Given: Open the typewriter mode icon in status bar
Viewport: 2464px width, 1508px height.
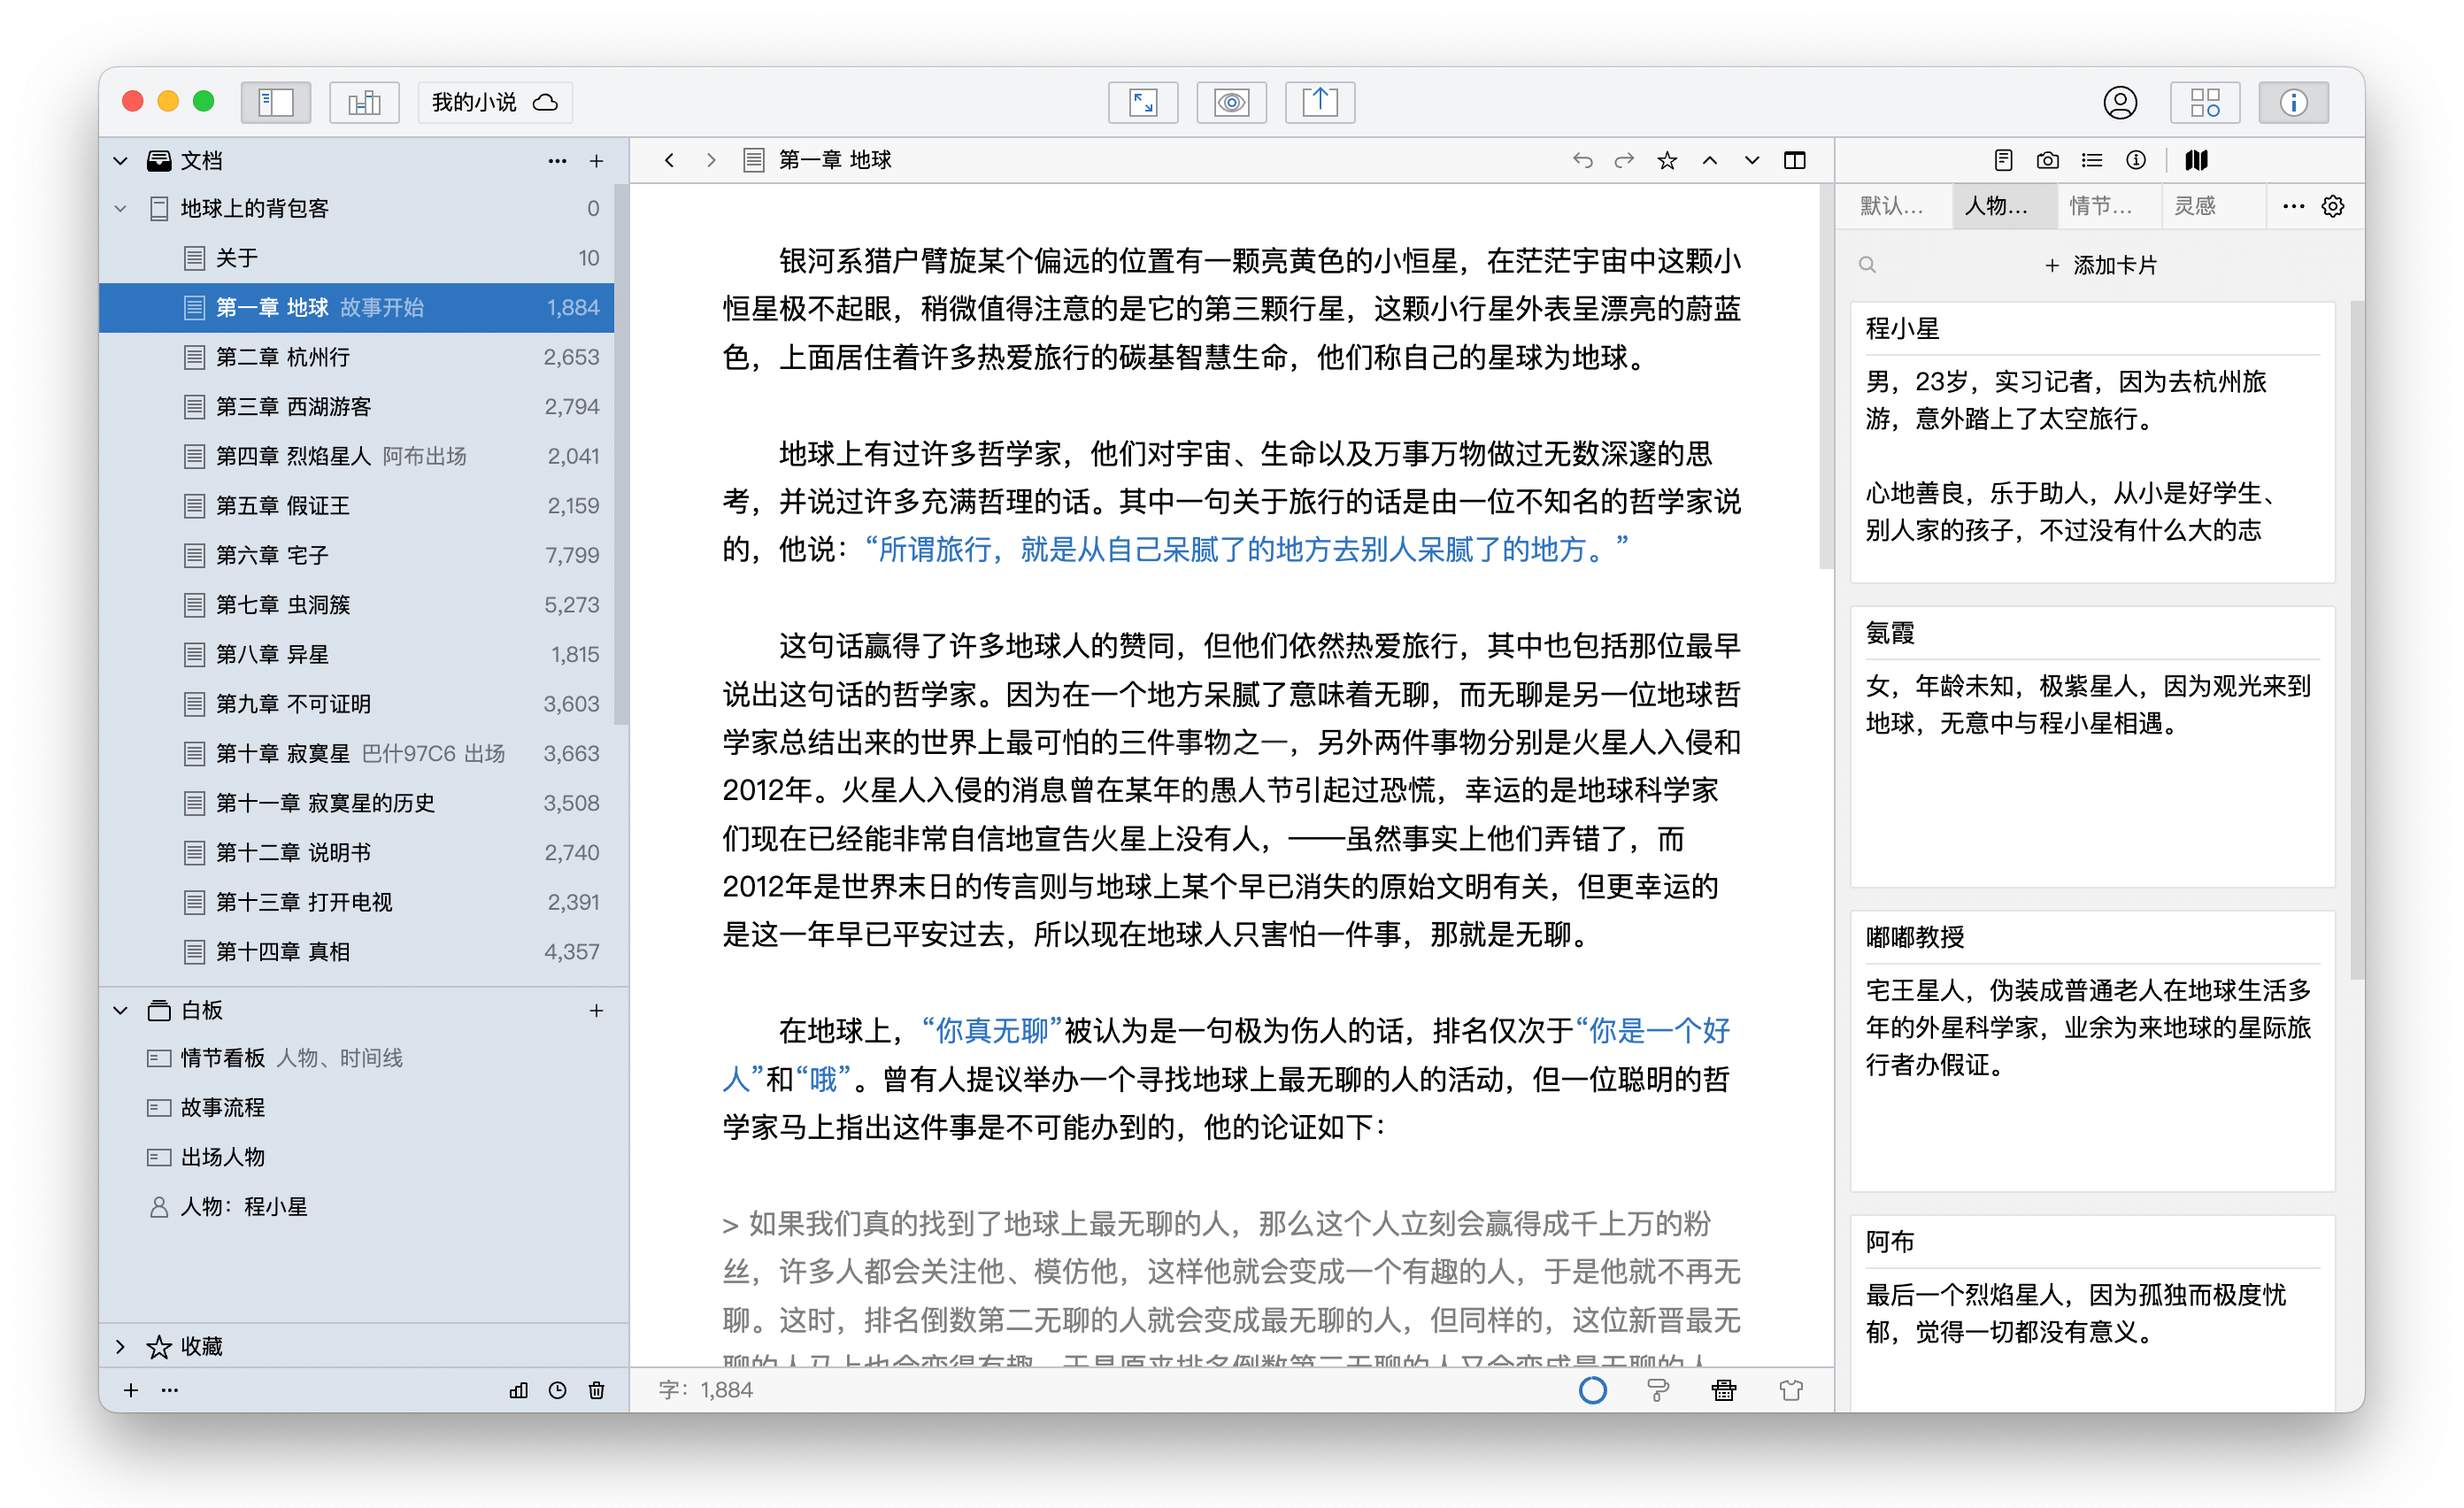Looking at the screenshot, I should (1723, 1390).
